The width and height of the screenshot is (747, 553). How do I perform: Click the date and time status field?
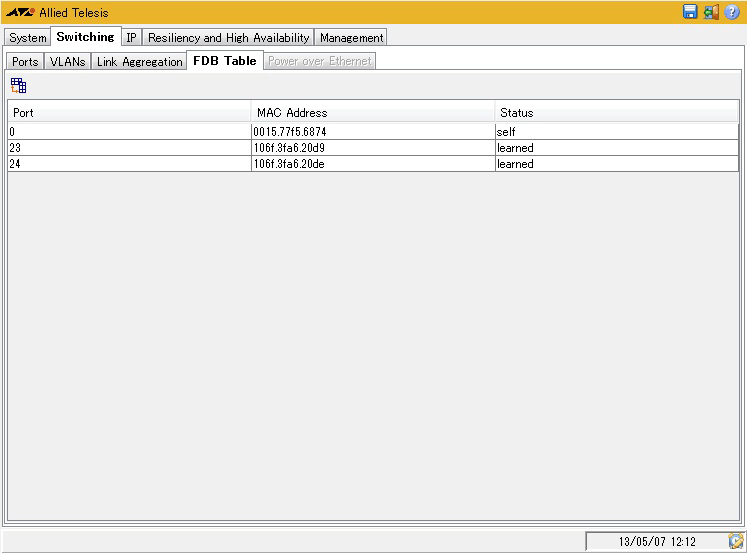[x=656, y=541]
